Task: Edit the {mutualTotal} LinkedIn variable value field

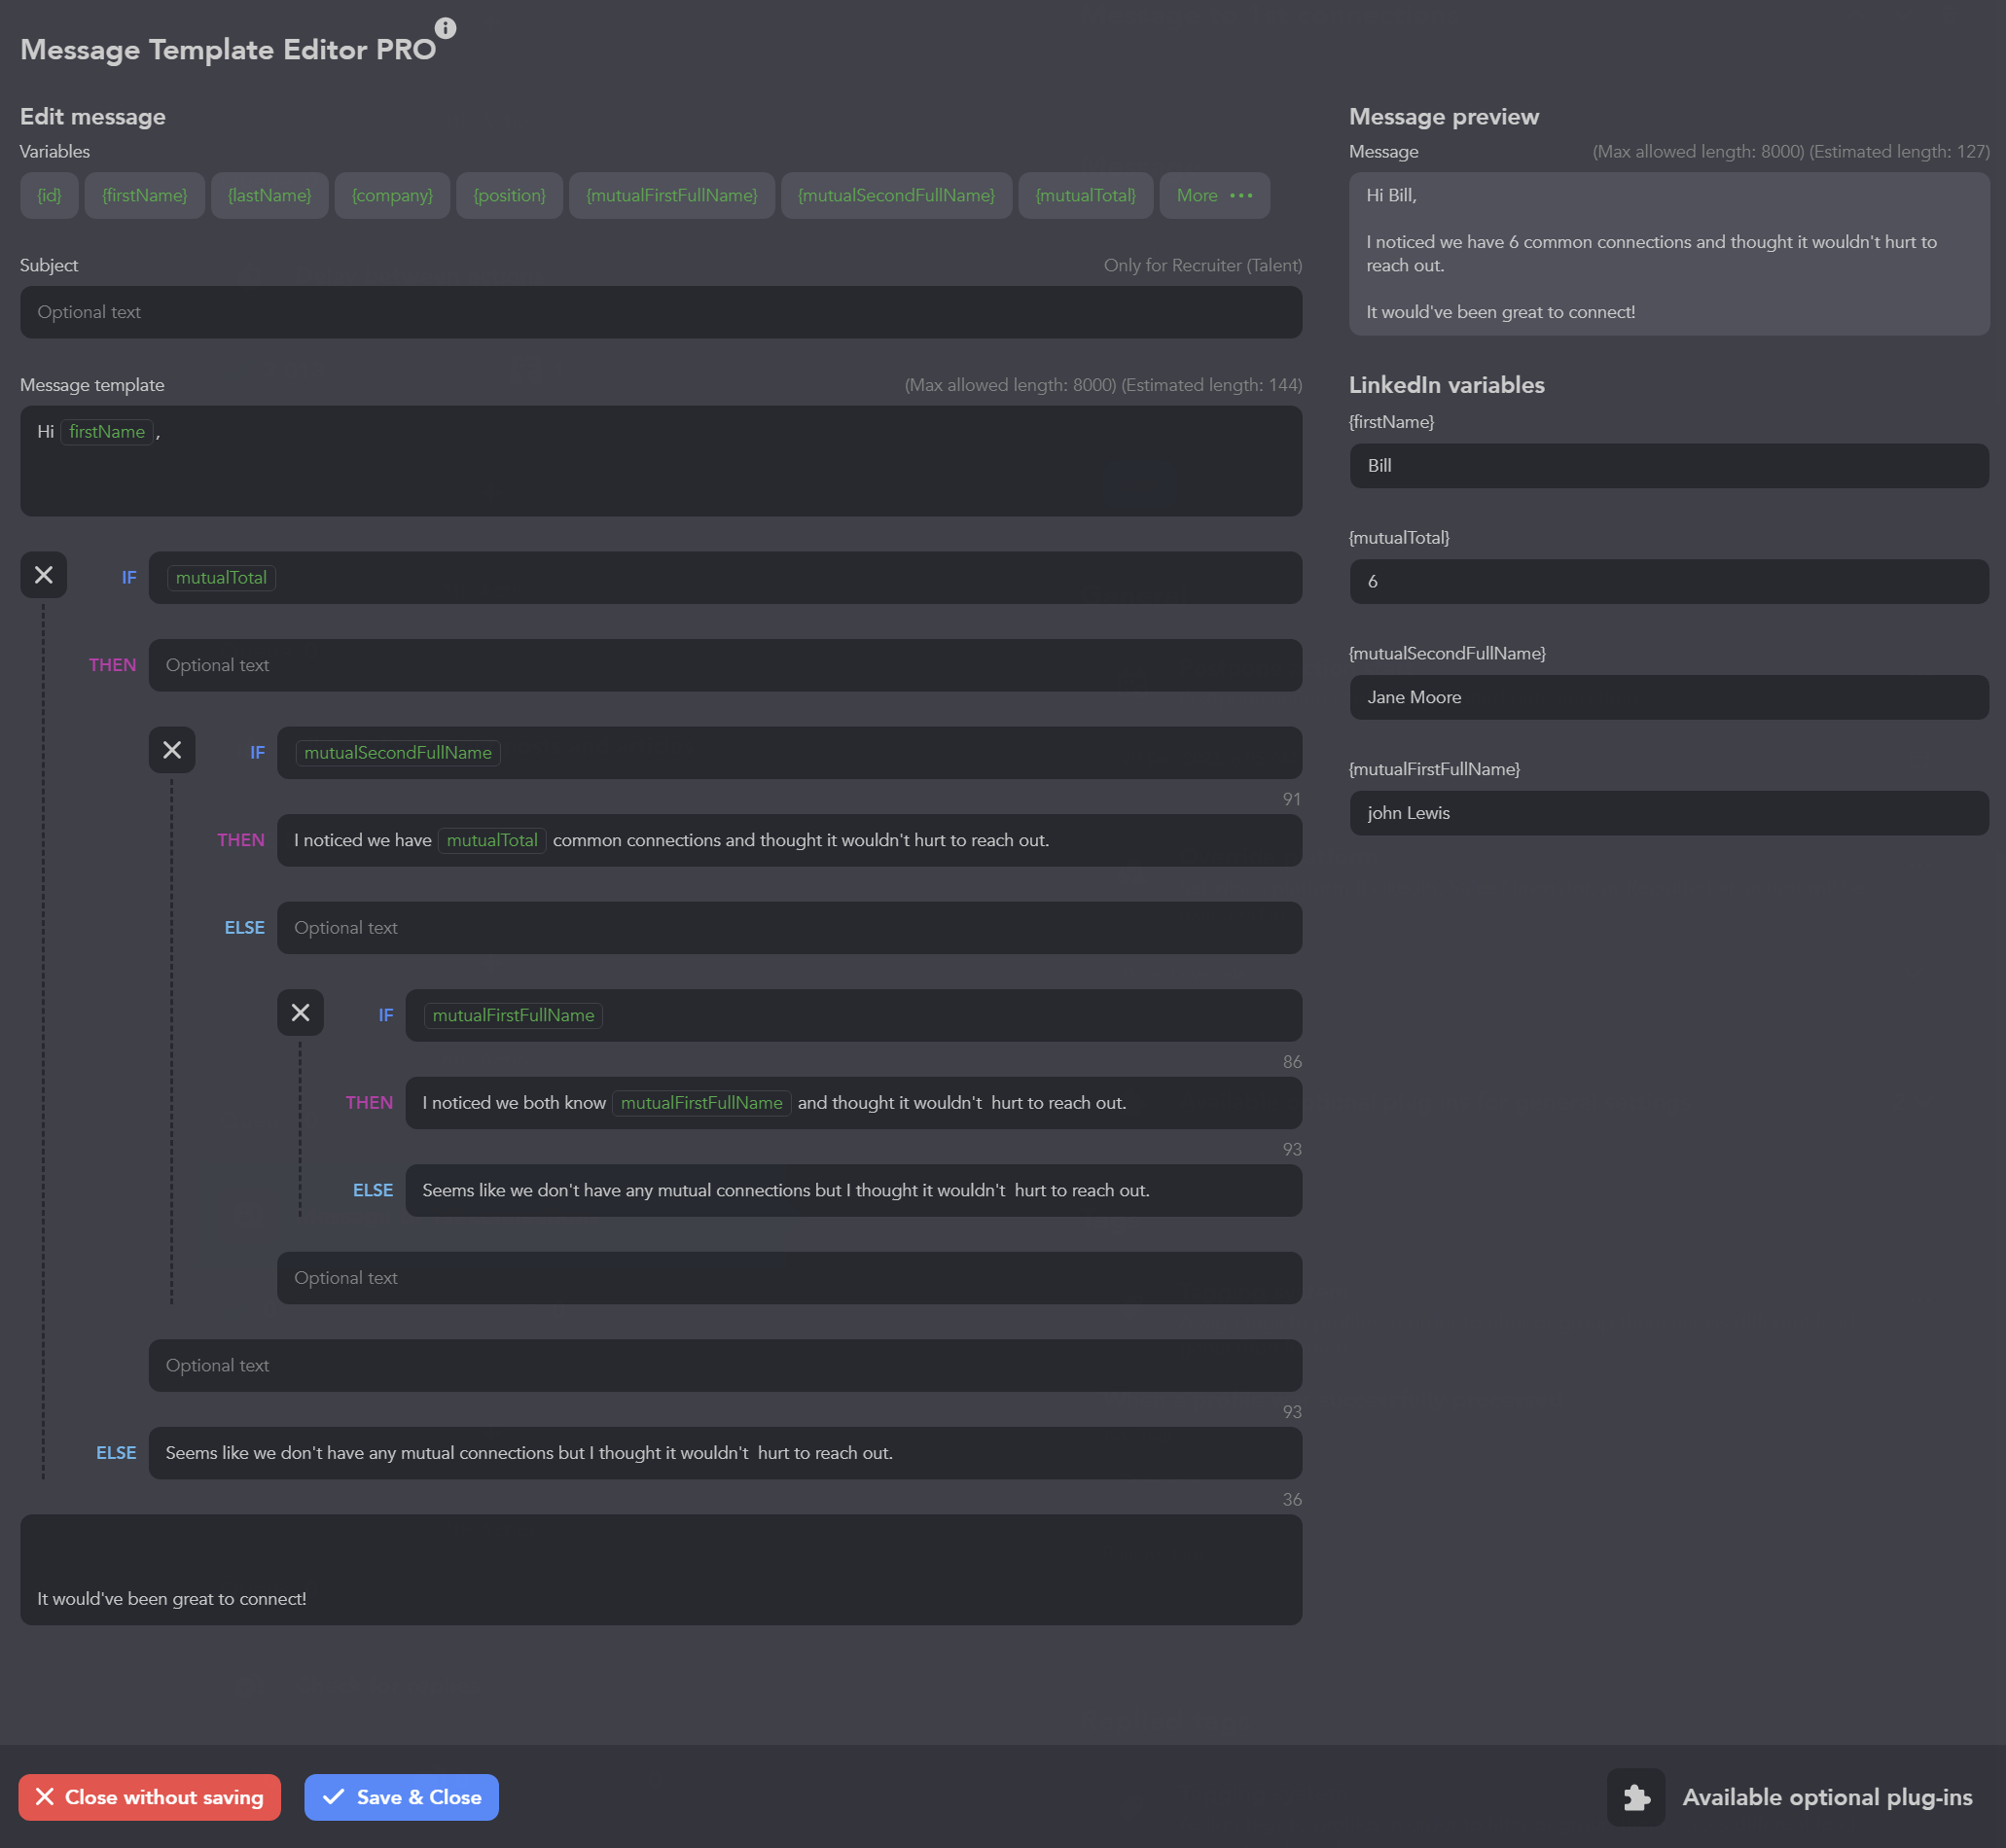Action: pos(1668,581)
